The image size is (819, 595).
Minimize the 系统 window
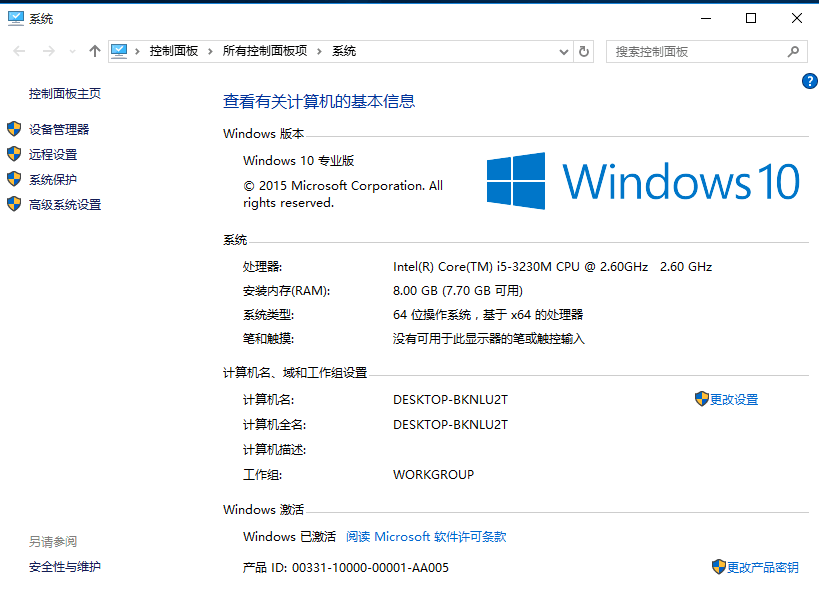706,18
